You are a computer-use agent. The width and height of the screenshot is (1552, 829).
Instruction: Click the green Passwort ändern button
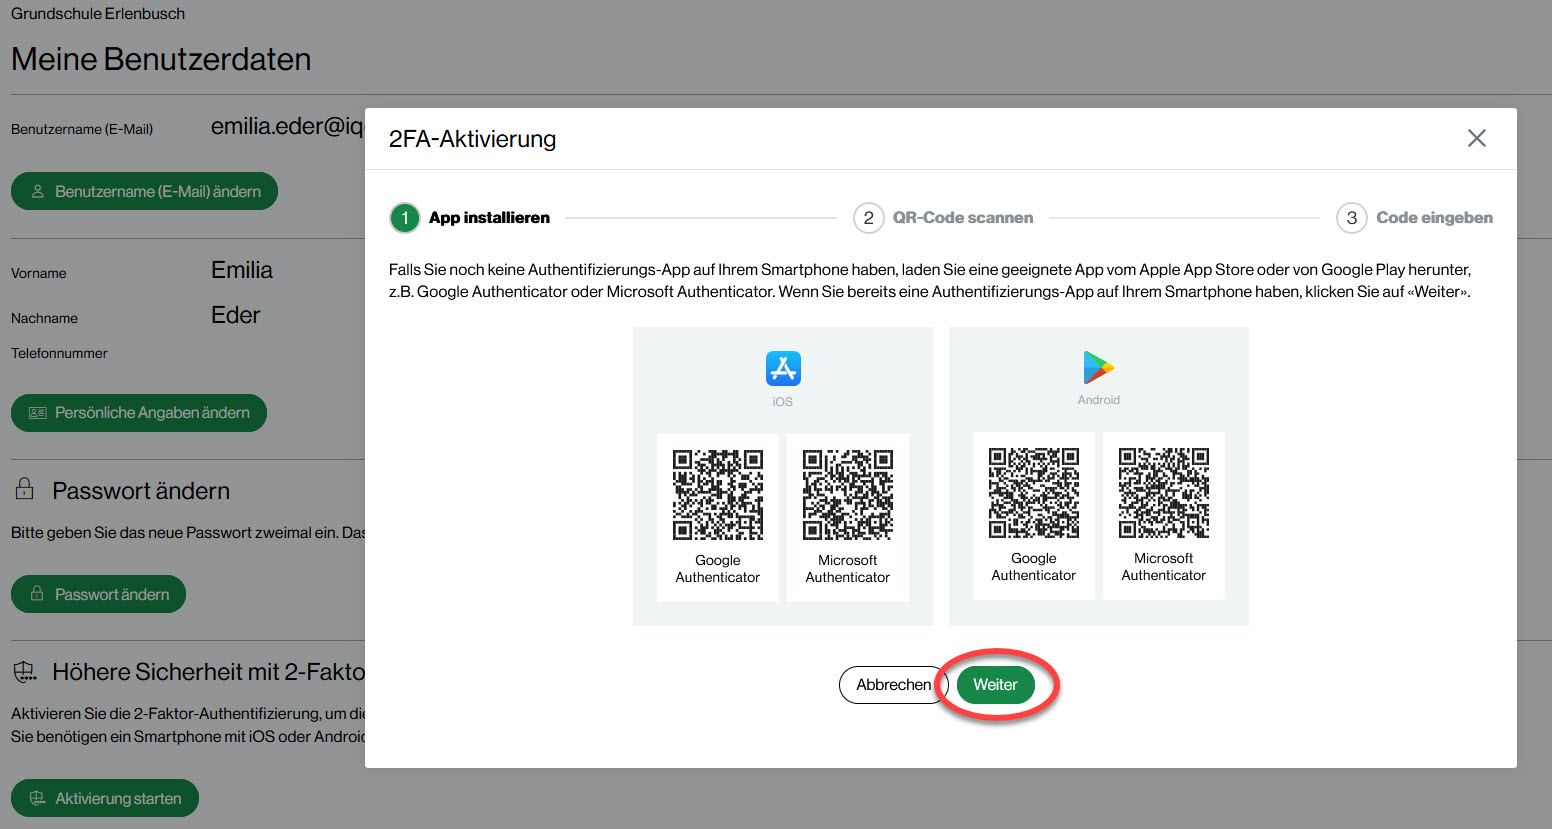click(x=98, y=594)
